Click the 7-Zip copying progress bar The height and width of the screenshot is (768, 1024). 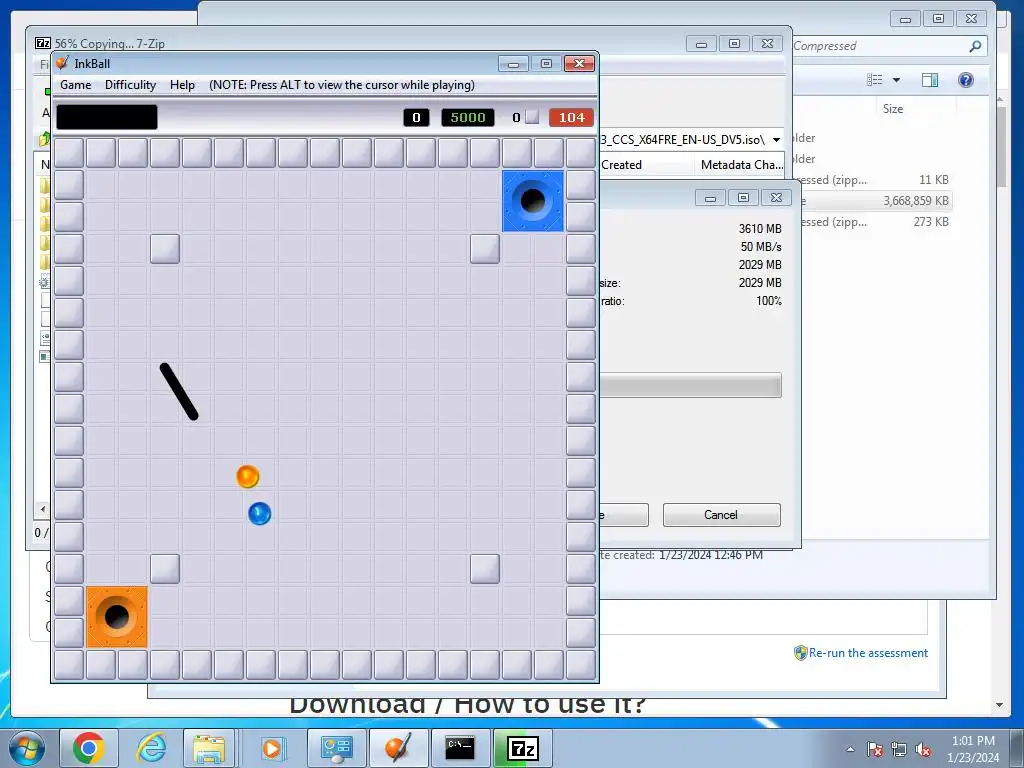(690, 385)
